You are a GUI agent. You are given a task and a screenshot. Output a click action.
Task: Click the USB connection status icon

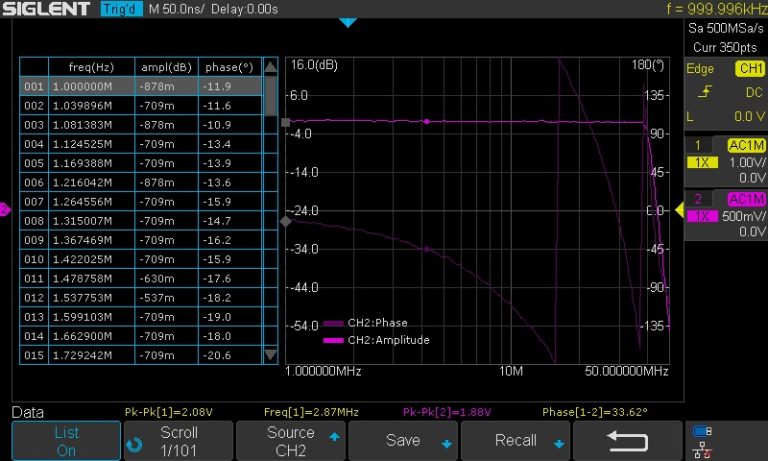coord(701,431)
